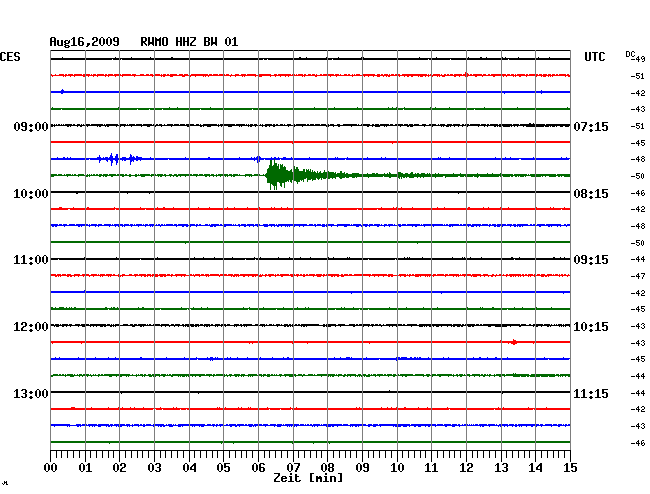650x494 pixels.
Task: Click minute 15 on the time axis
Action: click(570, 467)
